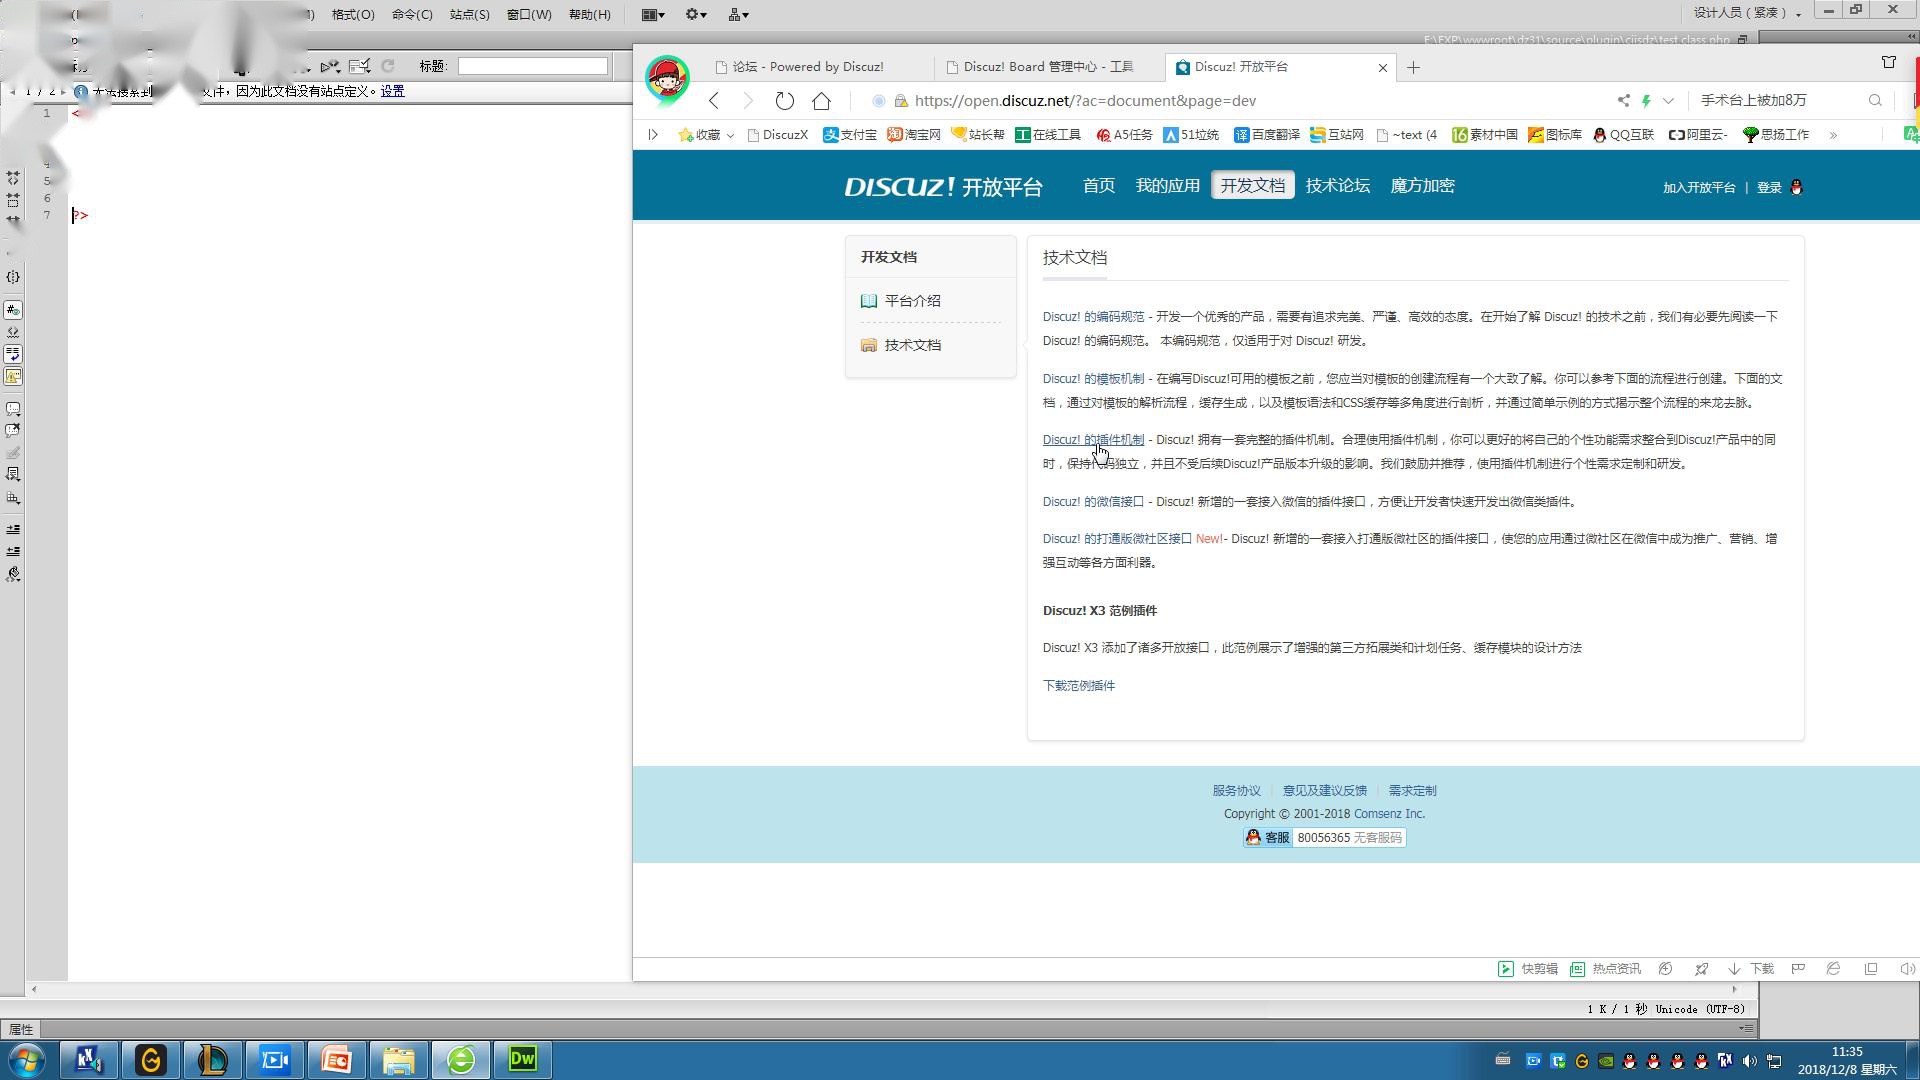Open the move or convert CSS dropdown
Viewport: 1920px width, 1080px height.
(x=13, y=497)
